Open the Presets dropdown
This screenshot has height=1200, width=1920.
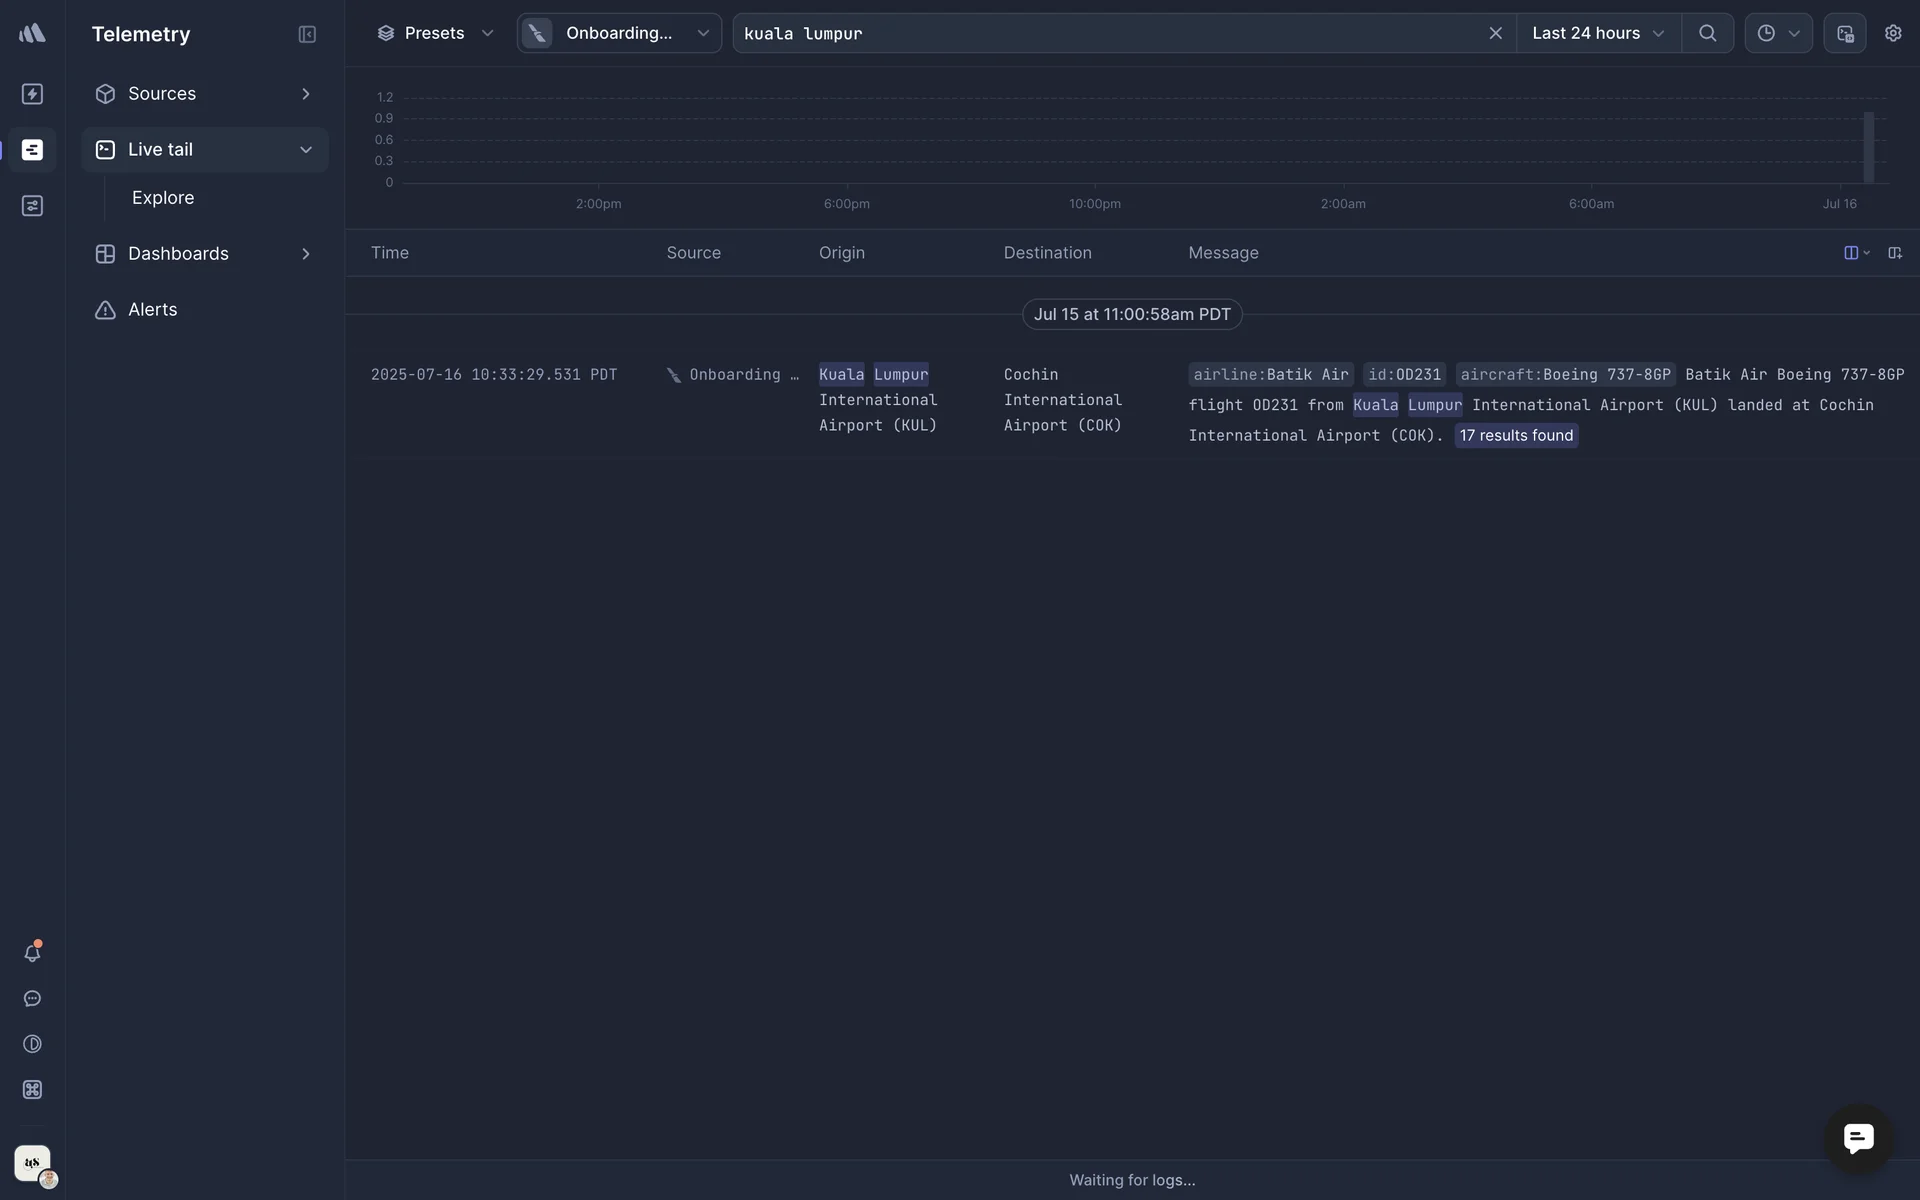(x=435, y=33)
